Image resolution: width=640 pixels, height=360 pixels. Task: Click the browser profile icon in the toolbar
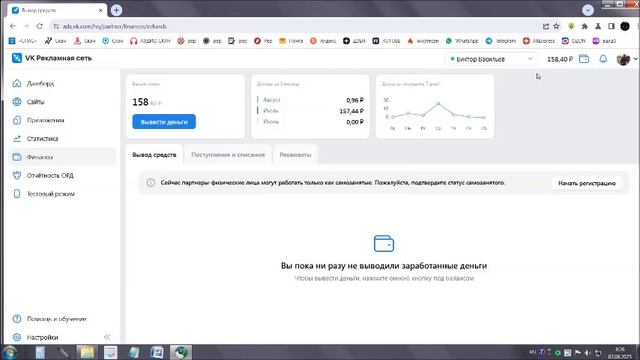(x=624, y=26)
